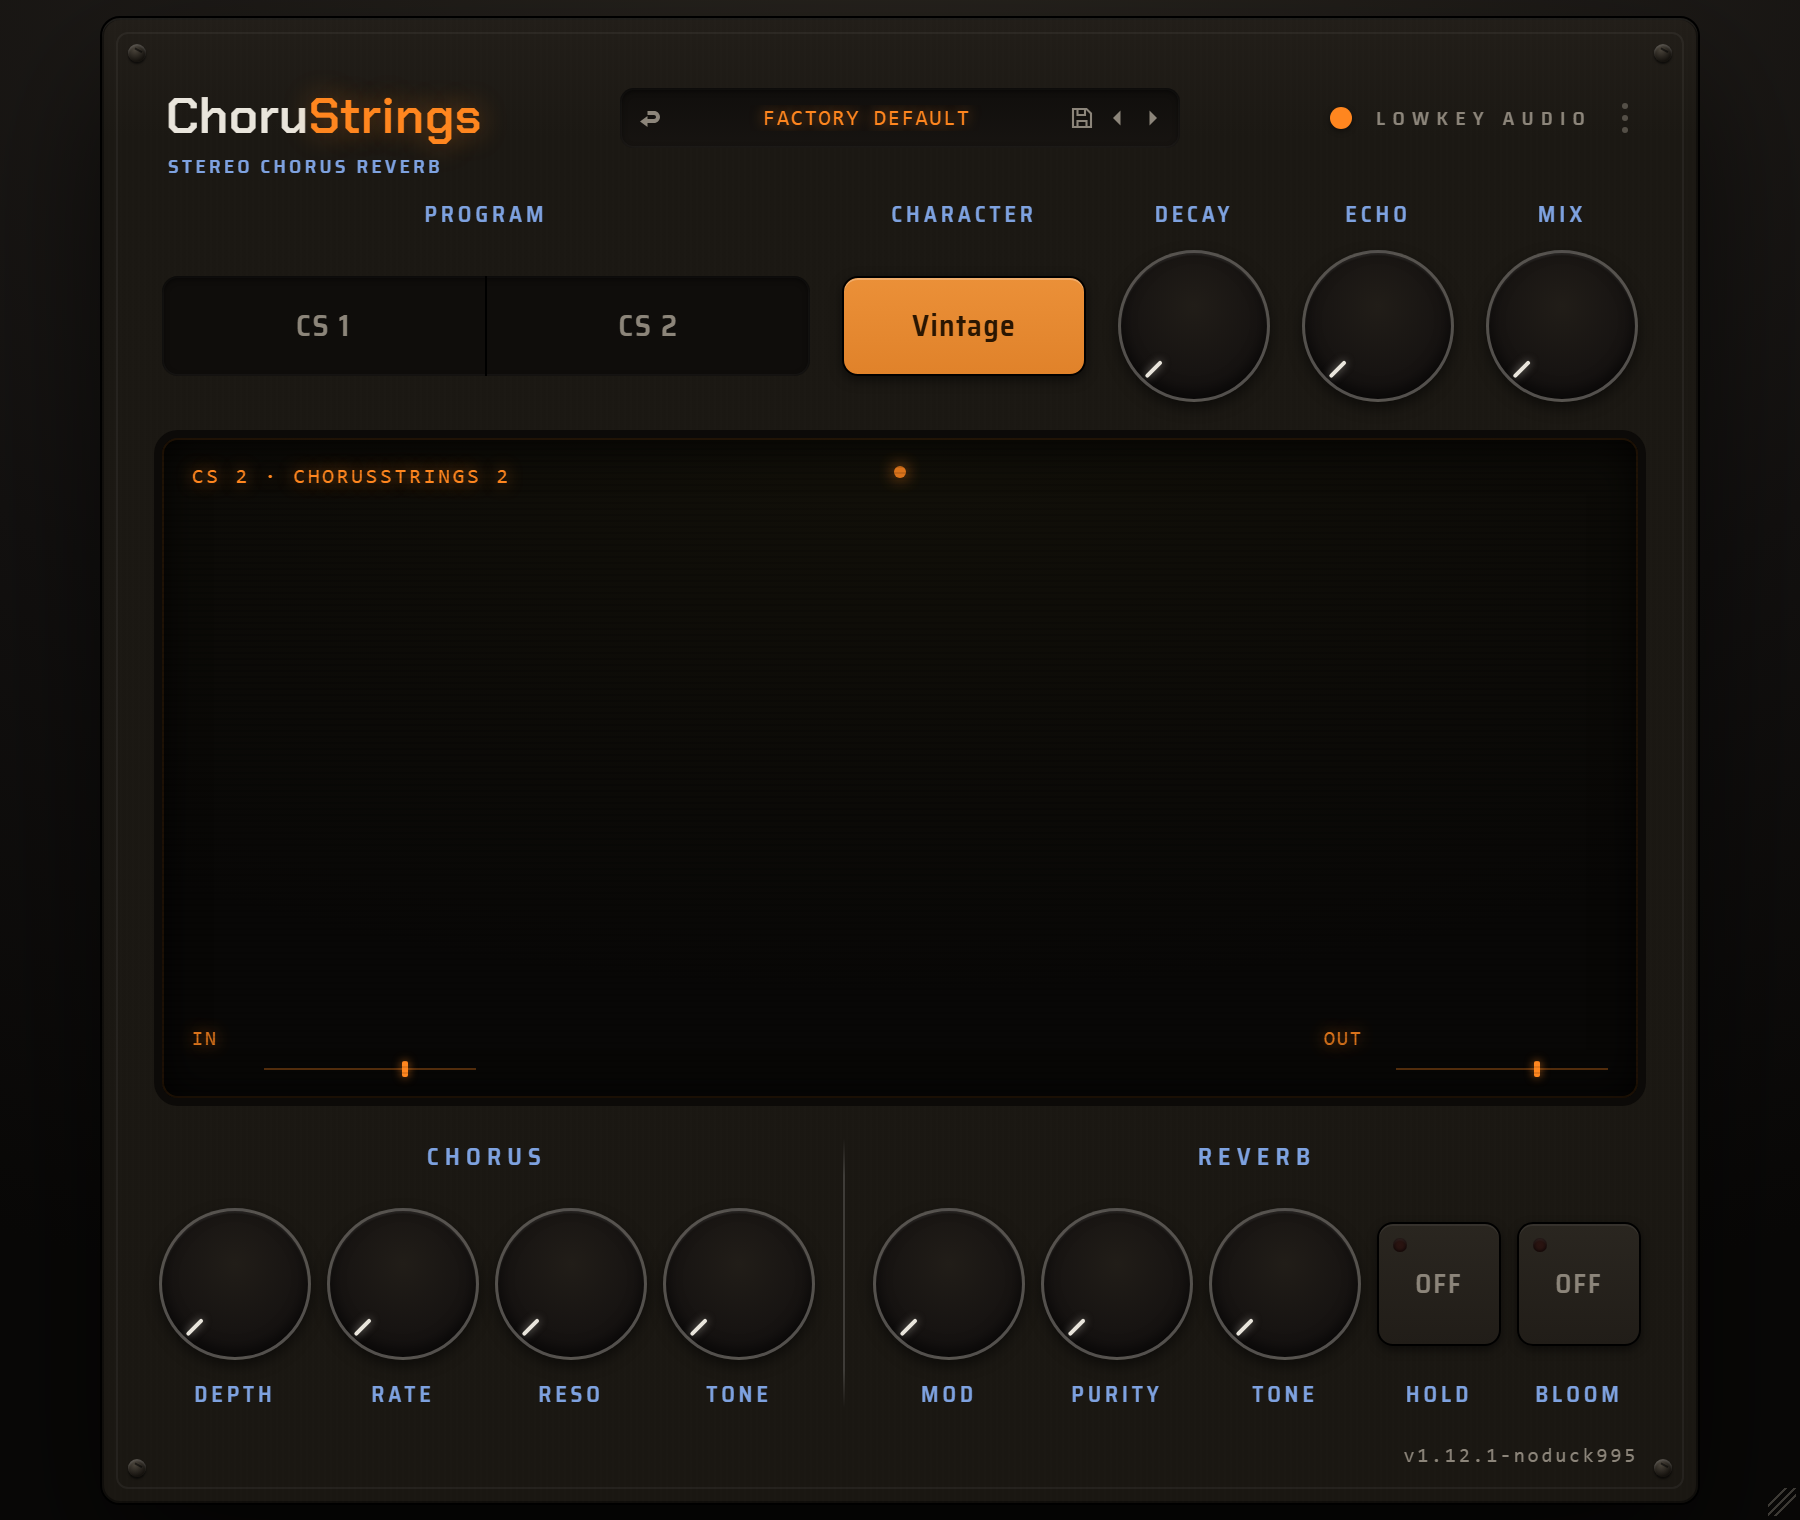Toggle the HOLD off button
The width and height of the screenshot is (1800, 1520).
click(1439, 1284)
